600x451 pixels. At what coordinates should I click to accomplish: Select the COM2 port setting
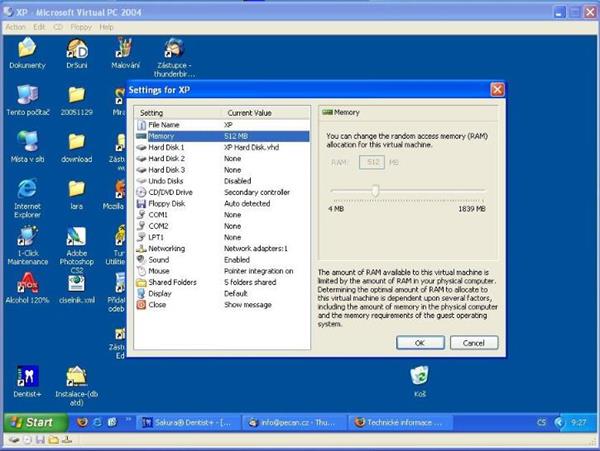click(x=222, y=226)
